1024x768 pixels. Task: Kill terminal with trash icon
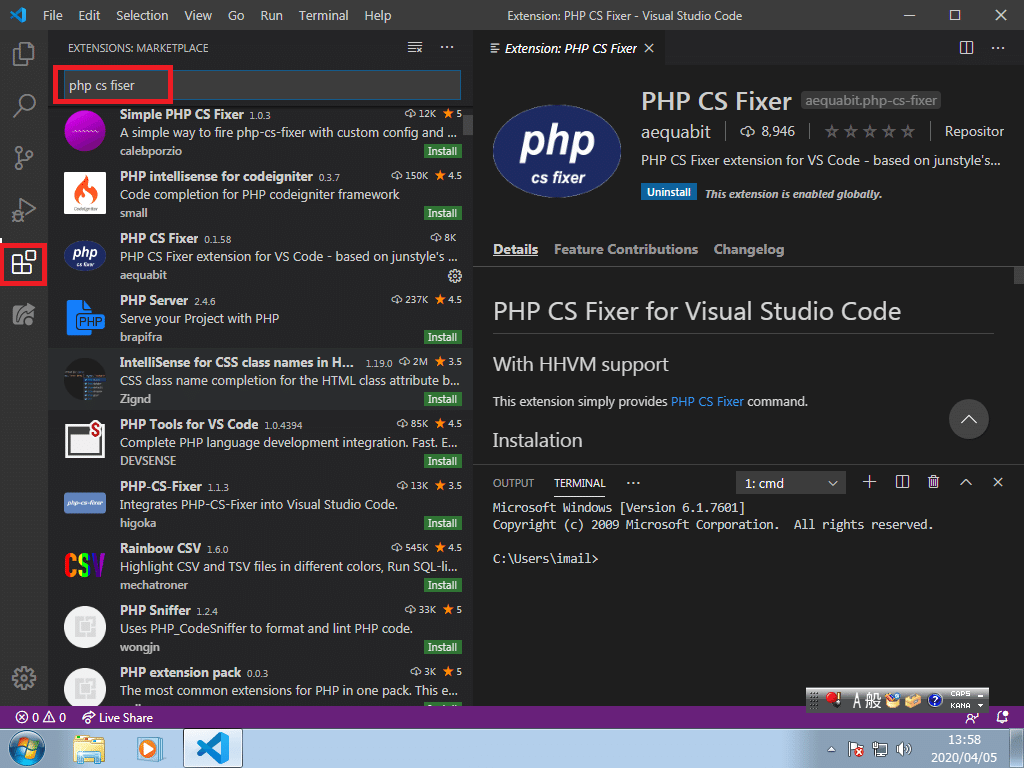tap(933, 482)
